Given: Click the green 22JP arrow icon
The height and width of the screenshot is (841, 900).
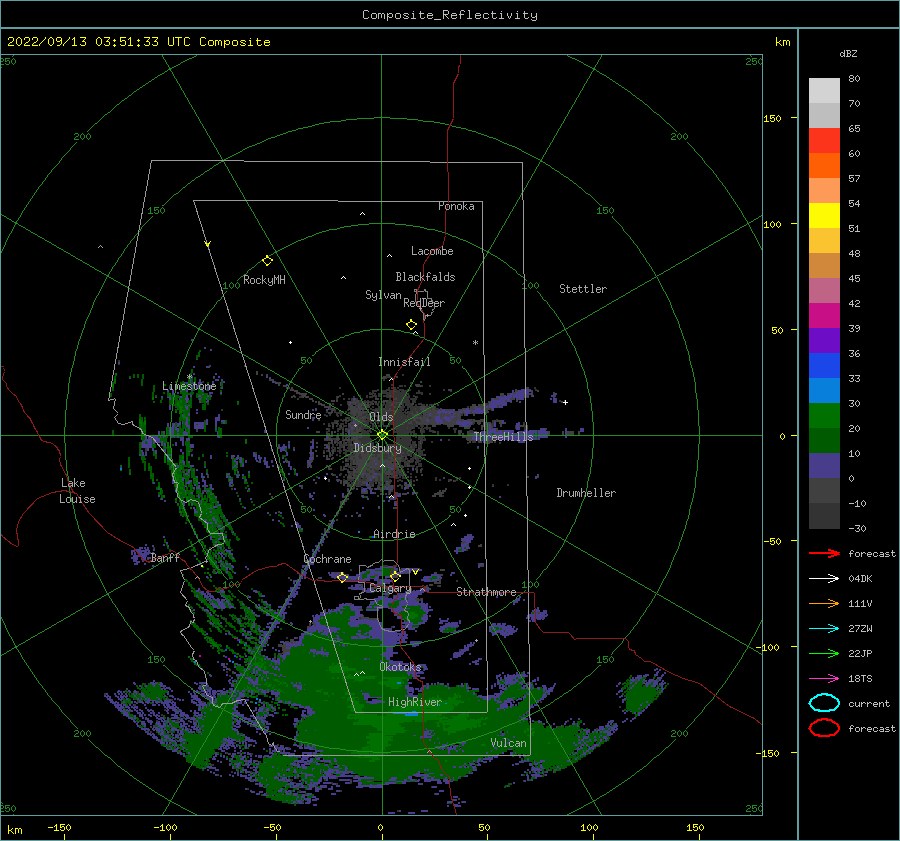Looking at the screenshot, I should tap(824, 653).
